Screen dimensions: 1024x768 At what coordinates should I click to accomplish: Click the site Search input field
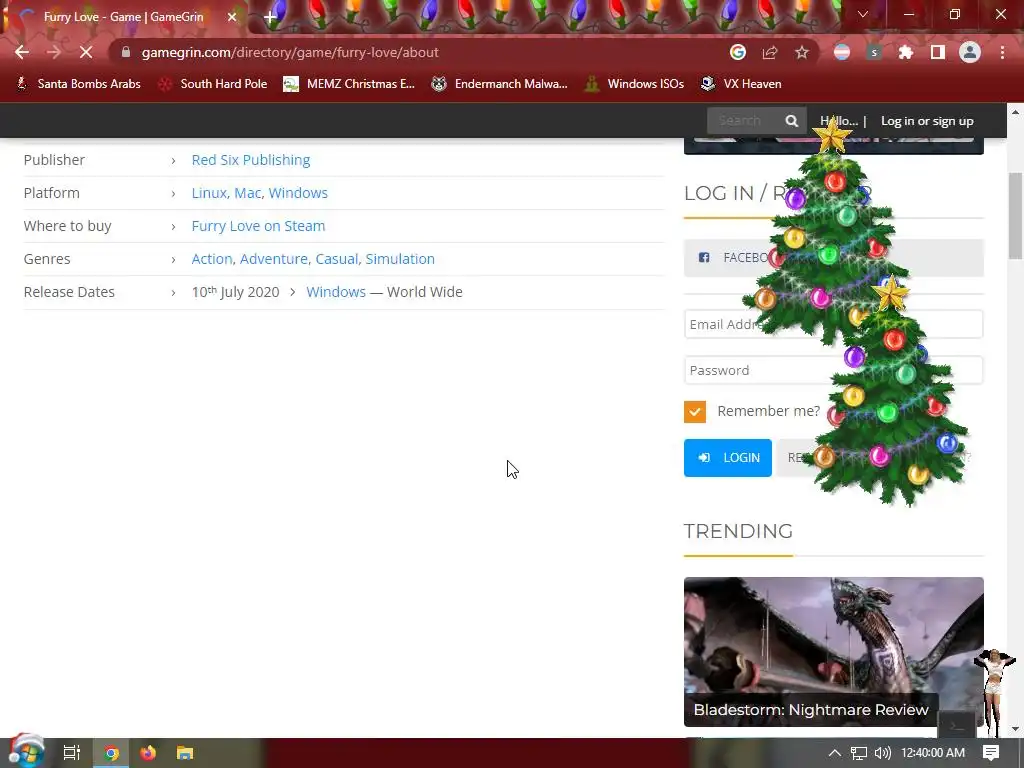click(x=743, y=121)
